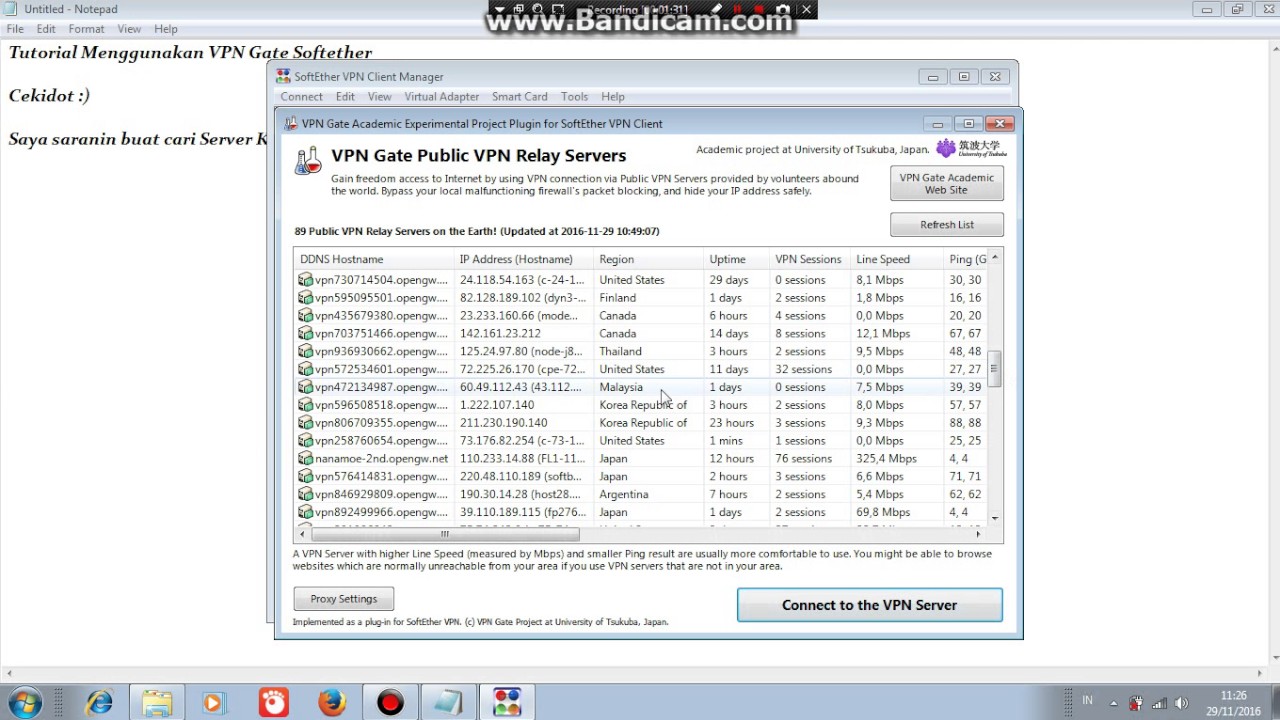Click server icon for vpn258760654 row
Screen dimensions: 1280x720
306,441
